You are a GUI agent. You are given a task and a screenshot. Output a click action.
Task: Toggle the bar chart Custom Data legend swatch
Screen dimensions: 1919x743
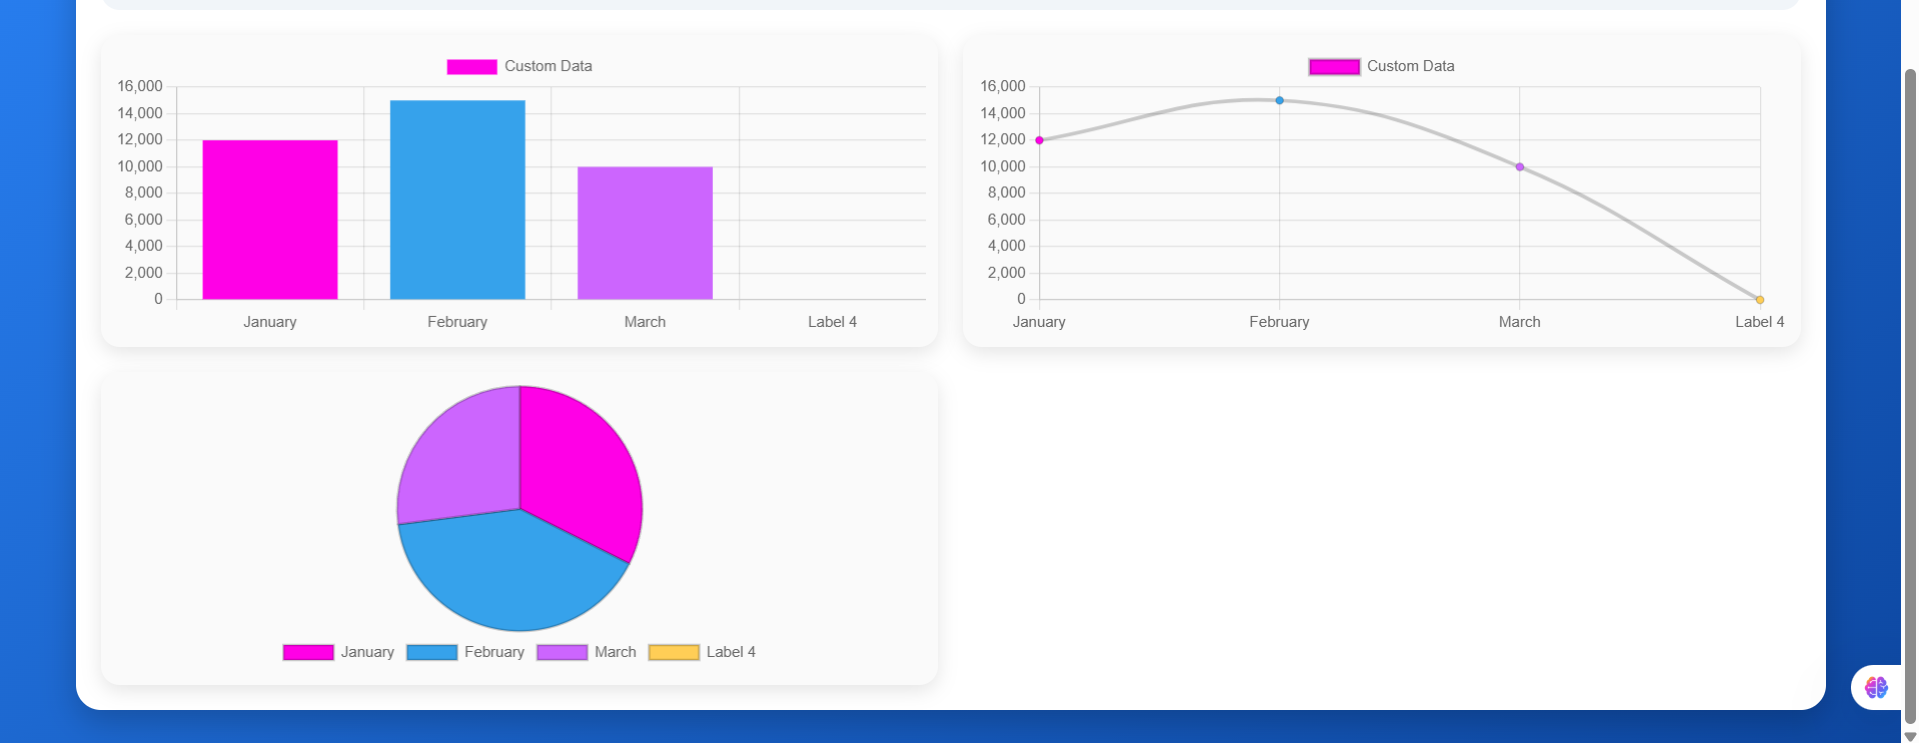click(x=472, y=67)
